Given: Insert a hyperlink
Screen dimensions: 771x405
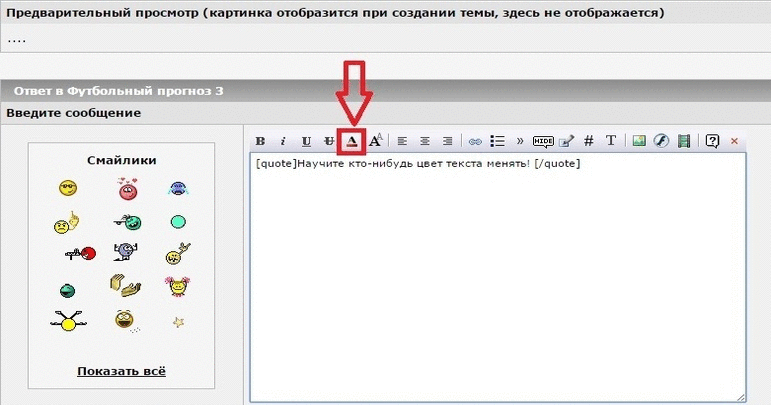Looking at the screenshot, I should [x=475, y=141].
